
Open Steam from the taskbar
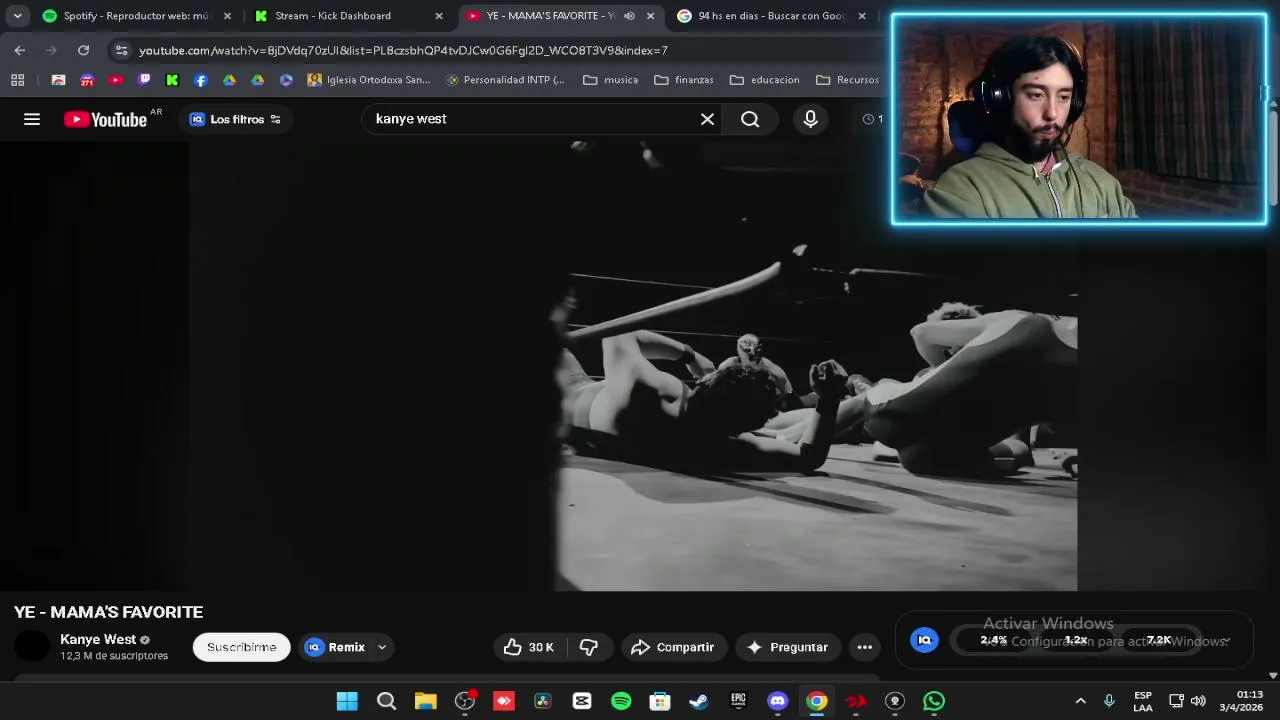699,701
